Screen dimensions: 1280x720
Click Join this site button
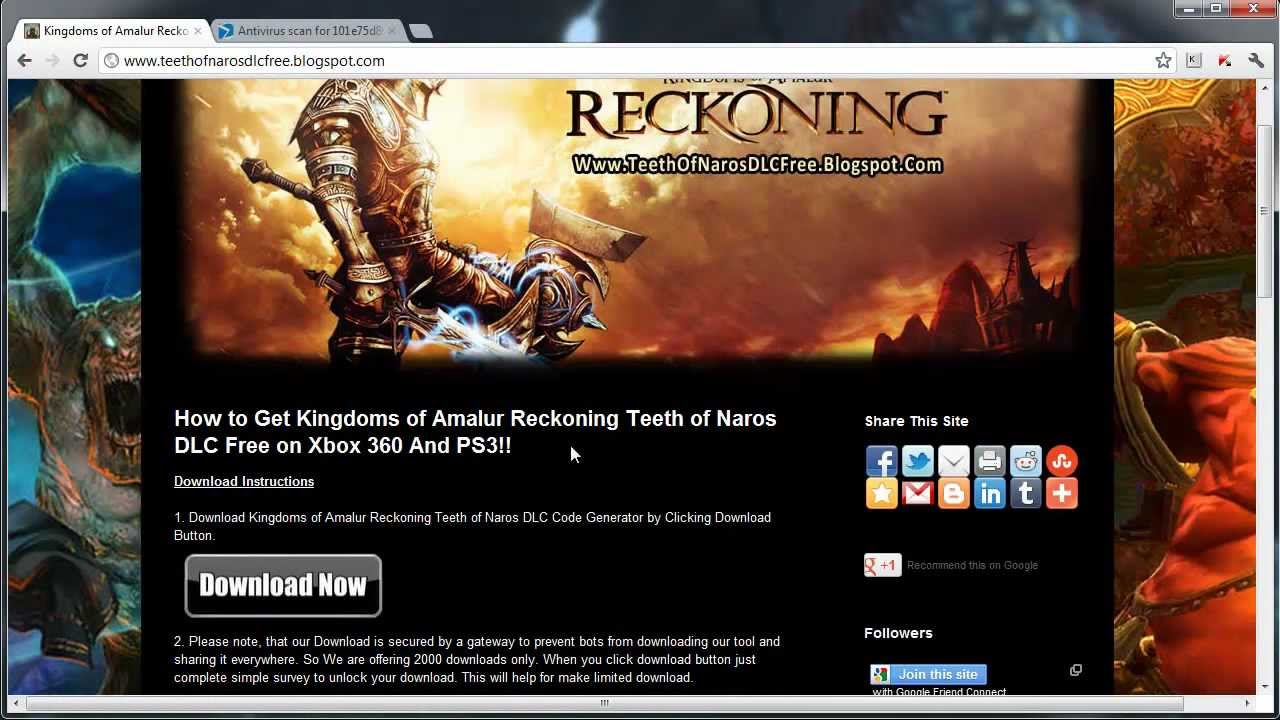coord(928,674)
